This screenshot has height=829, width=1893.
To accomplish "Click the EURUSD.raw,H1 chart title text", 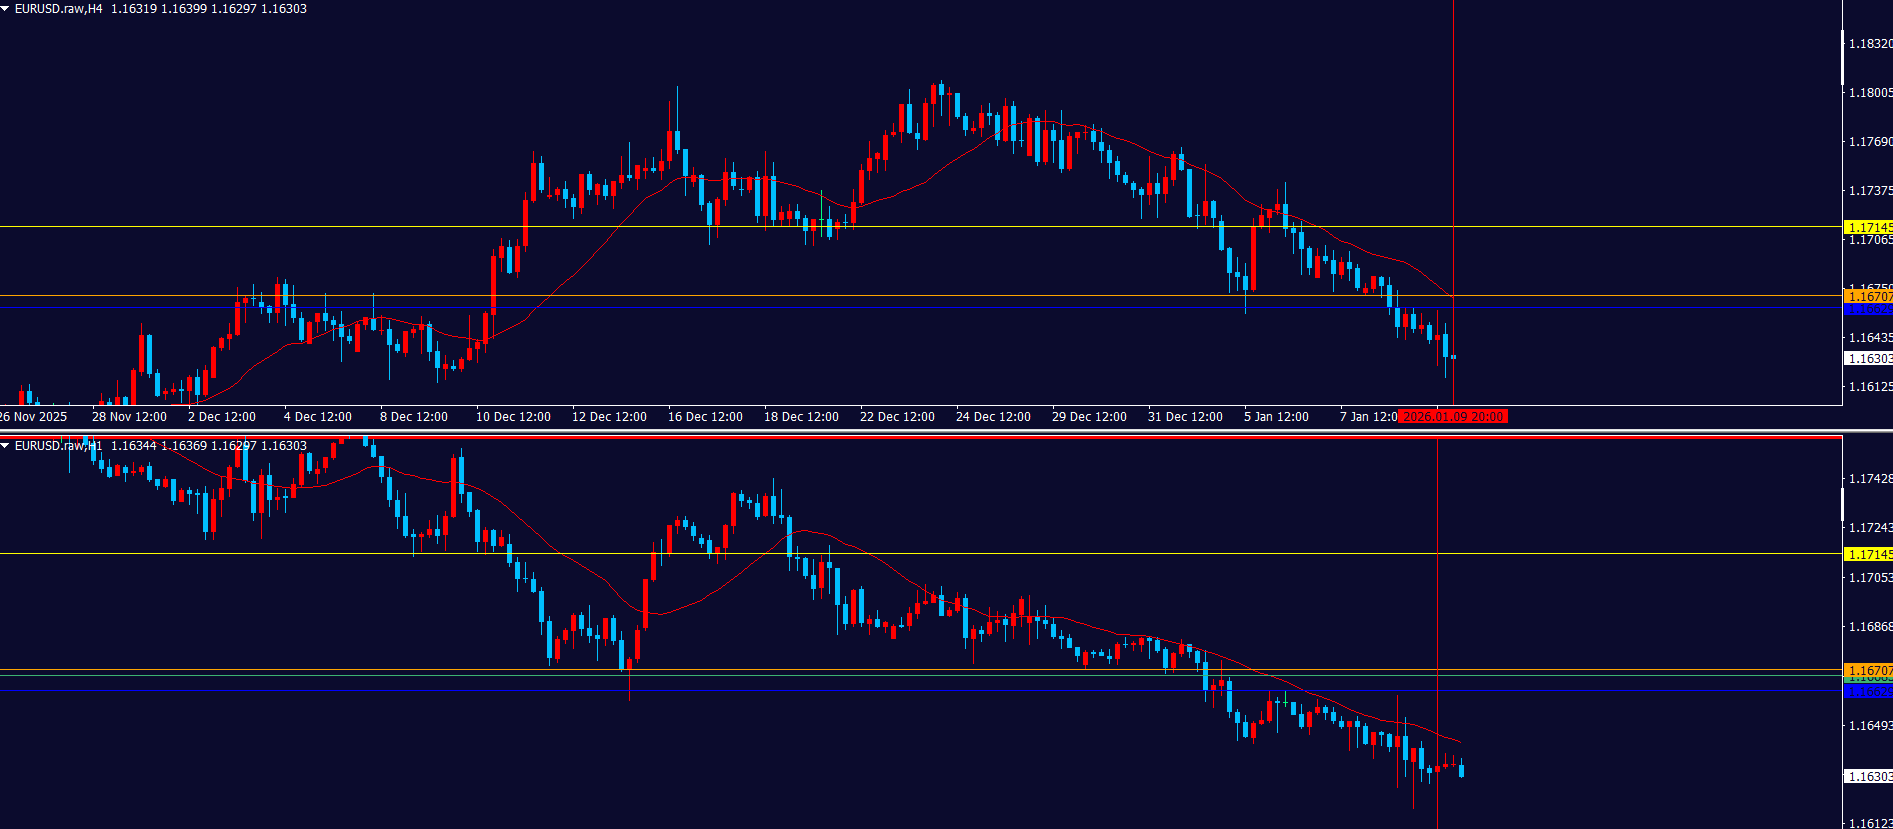I will pyautogui.click(x=58, y=446).
